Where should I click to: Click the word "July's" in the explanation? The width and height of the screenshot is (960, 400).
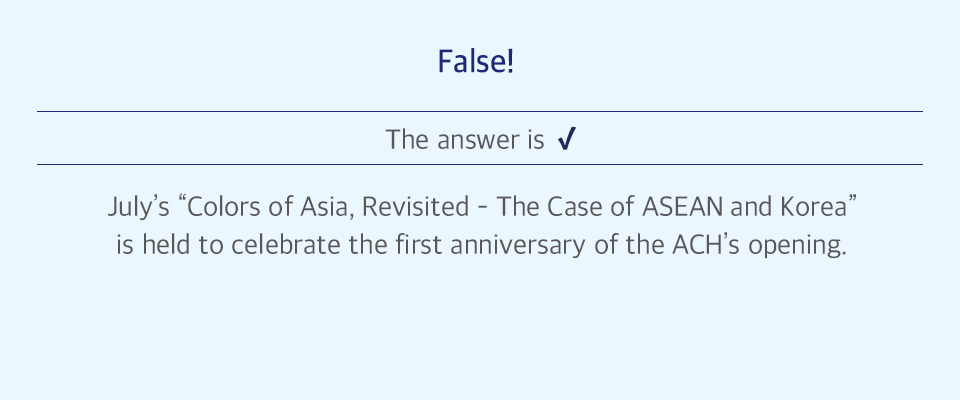tap(138, 207)
